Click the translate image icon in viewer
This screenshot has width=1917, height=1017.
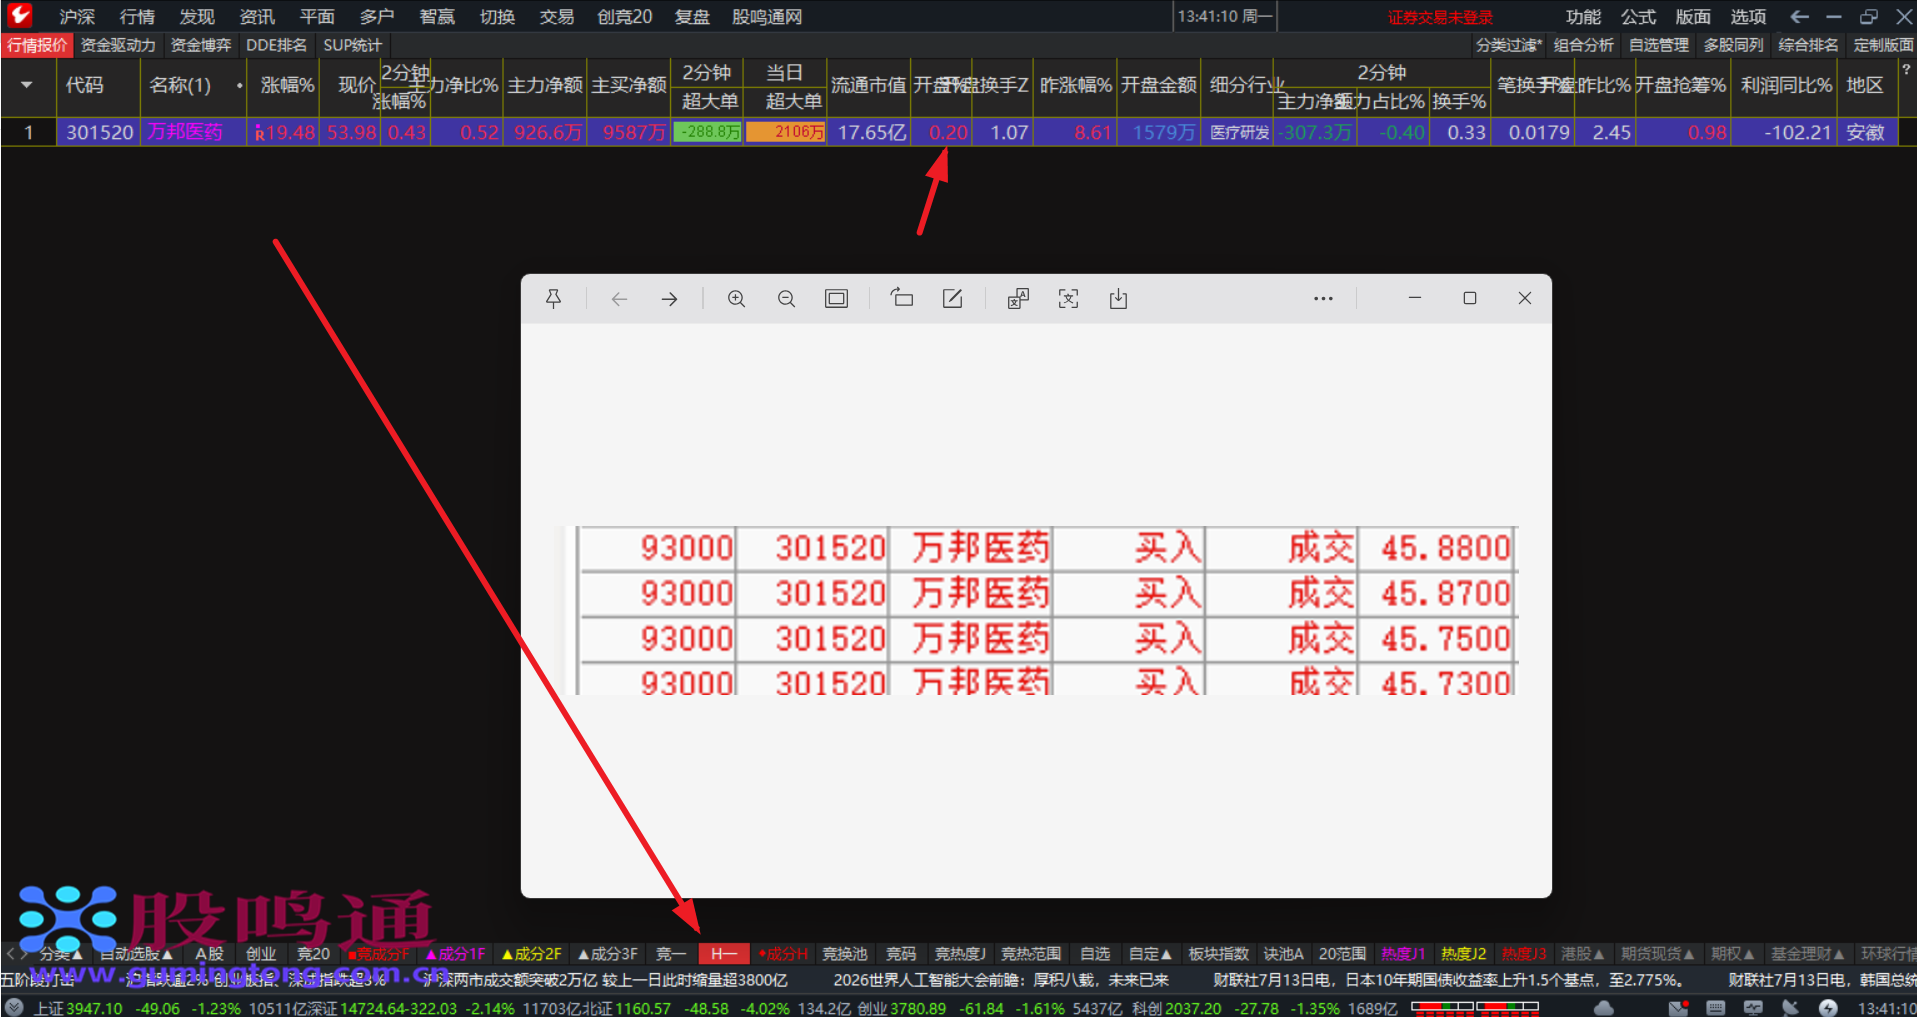pyautogui.click(x=1018, y=299)
